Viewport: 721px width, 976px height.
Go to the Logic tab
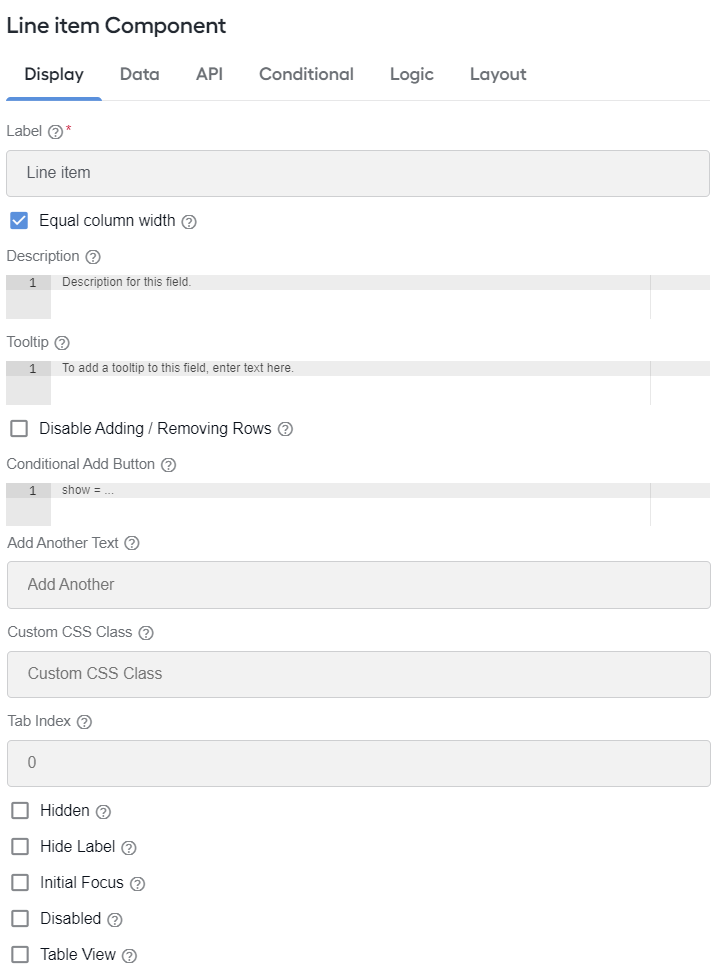coord(412,74)
